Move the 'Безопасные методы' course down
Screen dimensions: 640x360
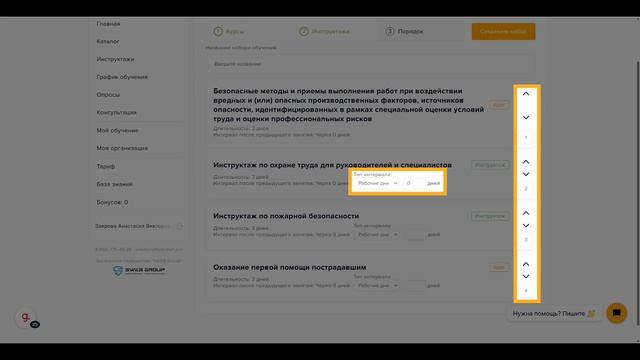click(526, 118)
